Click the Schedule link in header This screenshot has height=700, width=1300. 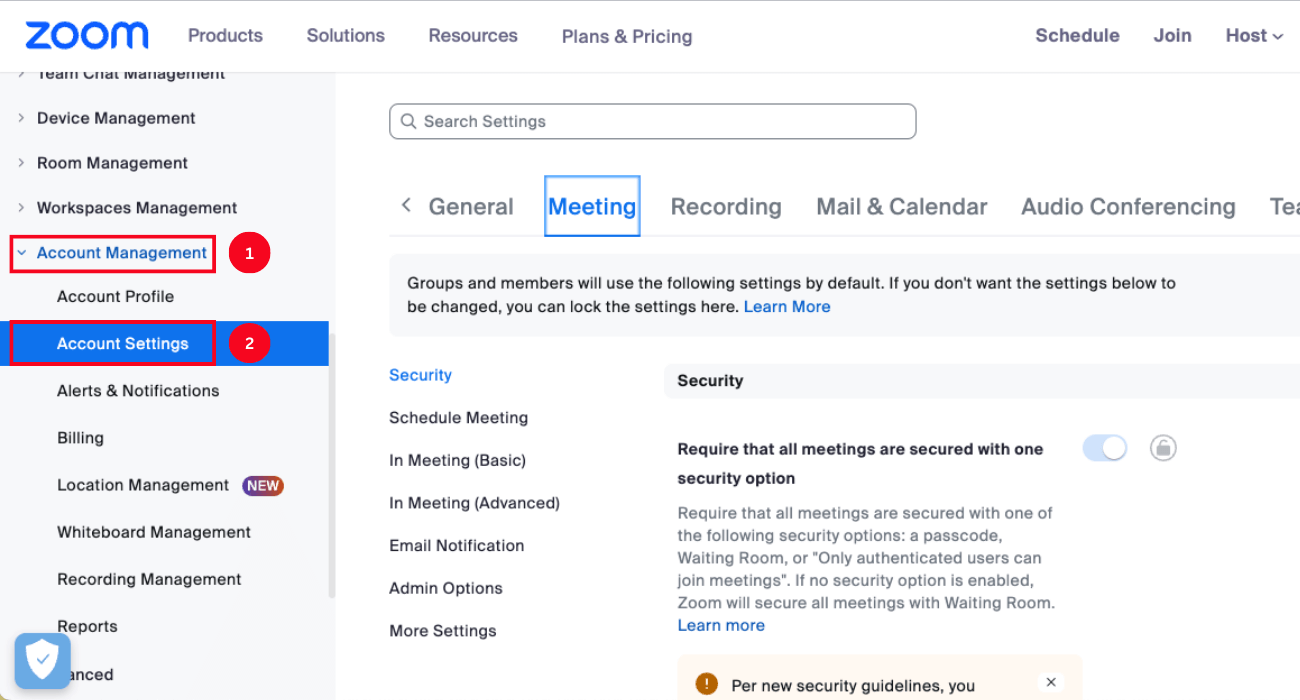point(1077,35)
